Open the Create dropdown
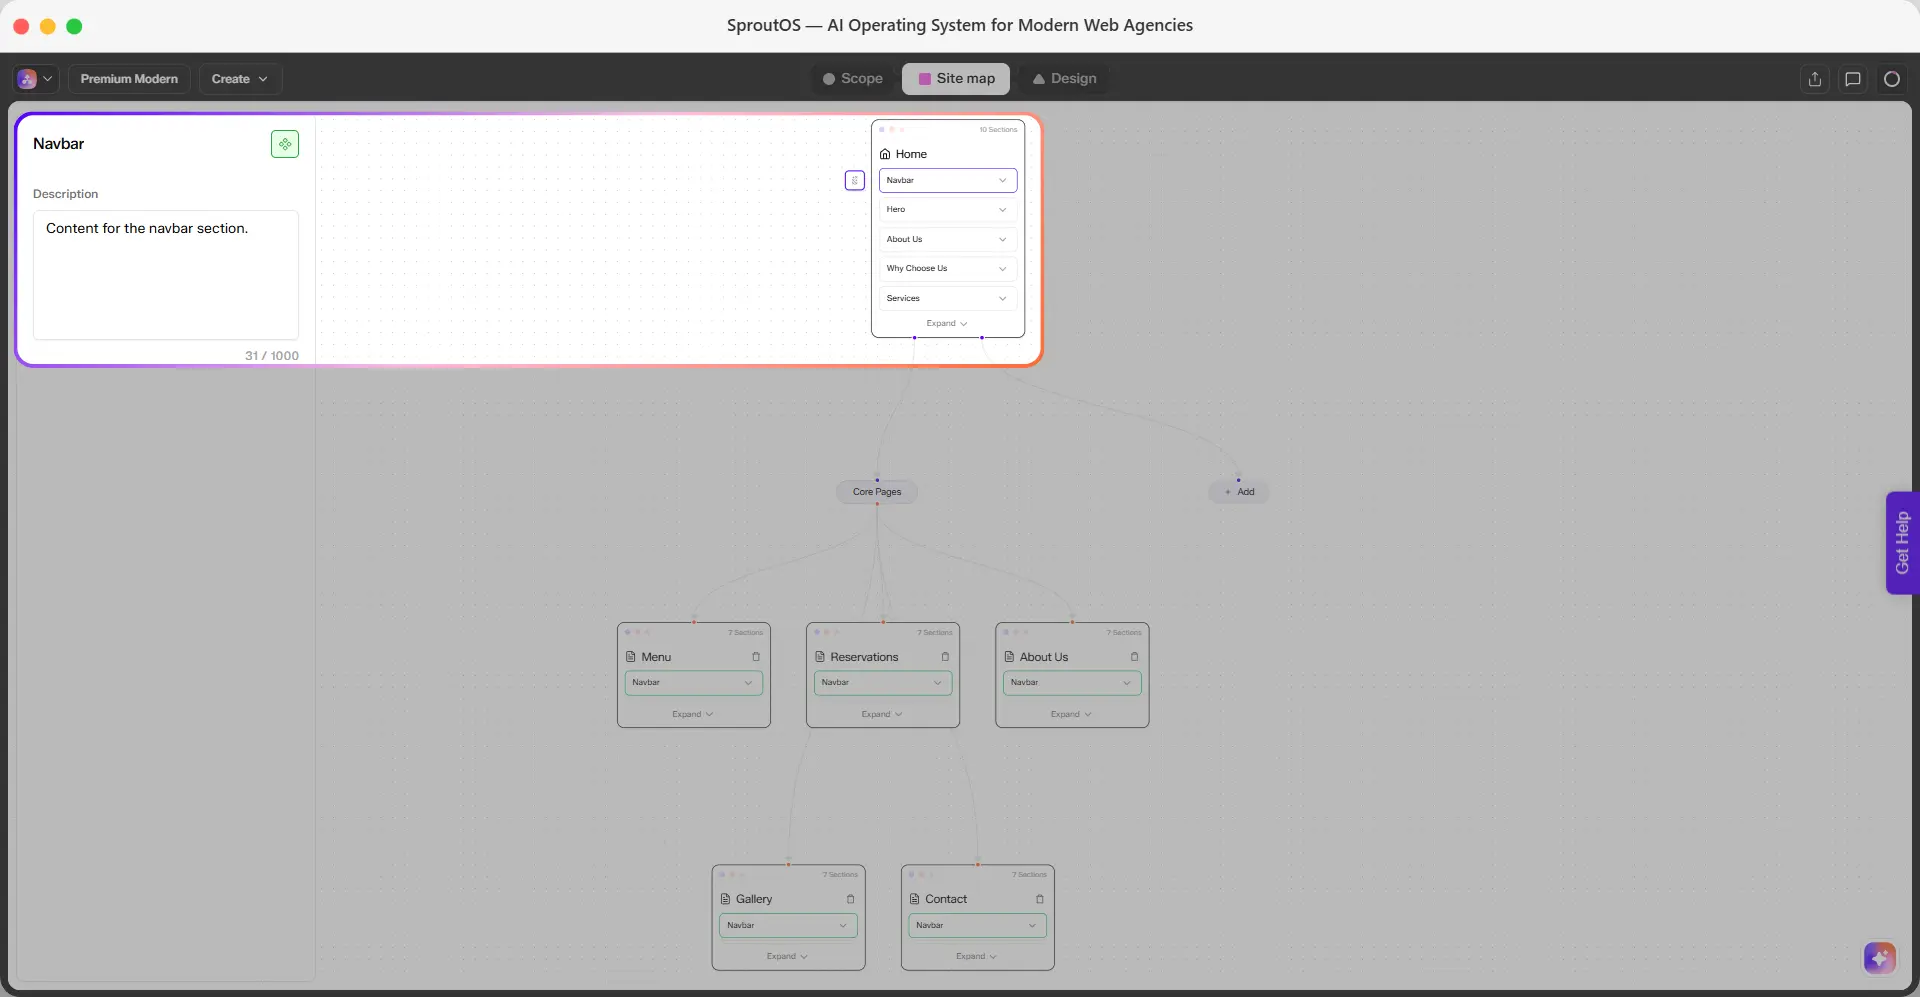 [x=240, y=79]
